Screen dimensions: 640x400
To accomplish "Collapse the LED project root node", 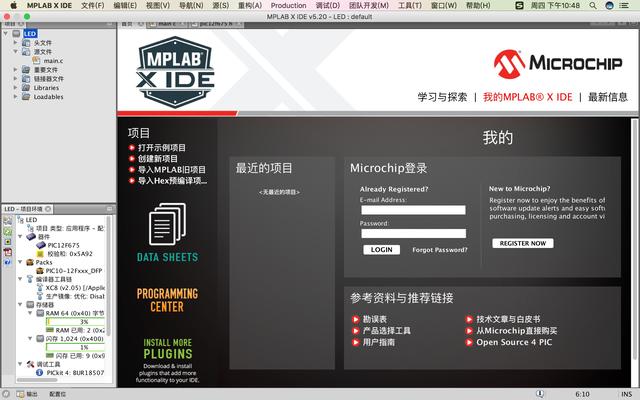I will tap(6, 33).
